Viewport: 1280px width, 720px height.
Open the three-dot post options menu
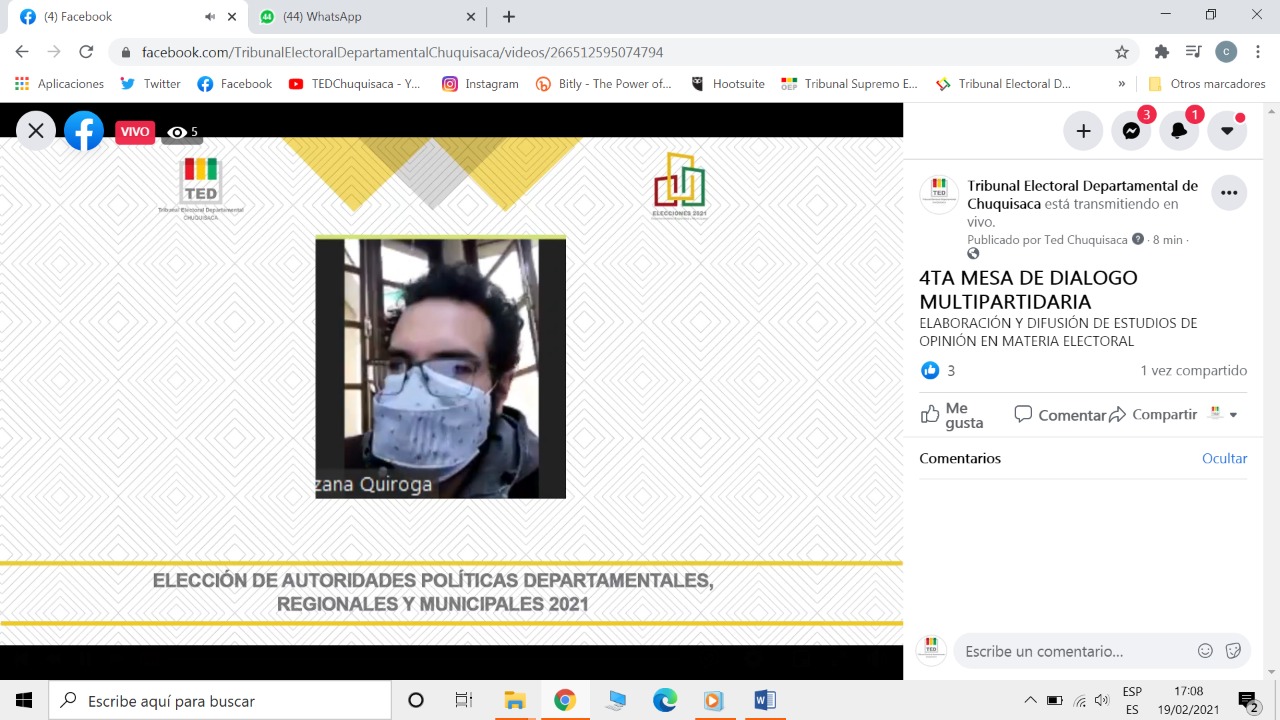pos(1229,193)
